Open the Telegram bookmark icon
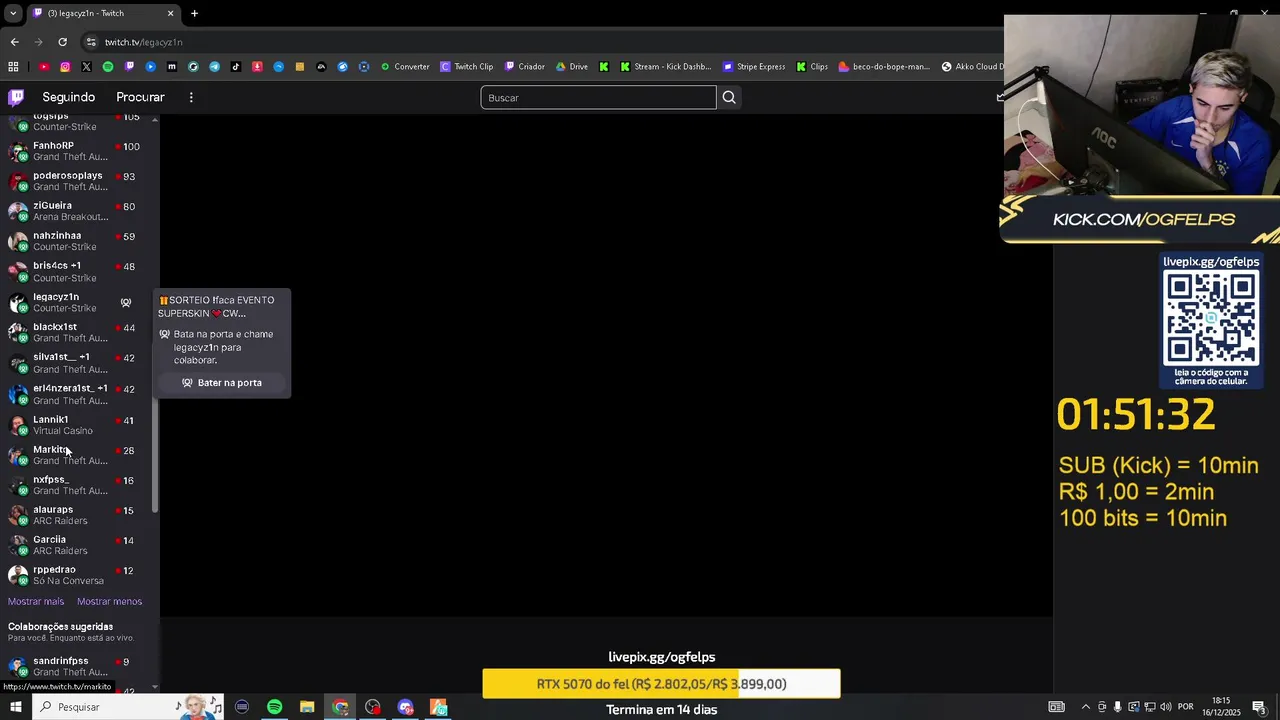 214,67
